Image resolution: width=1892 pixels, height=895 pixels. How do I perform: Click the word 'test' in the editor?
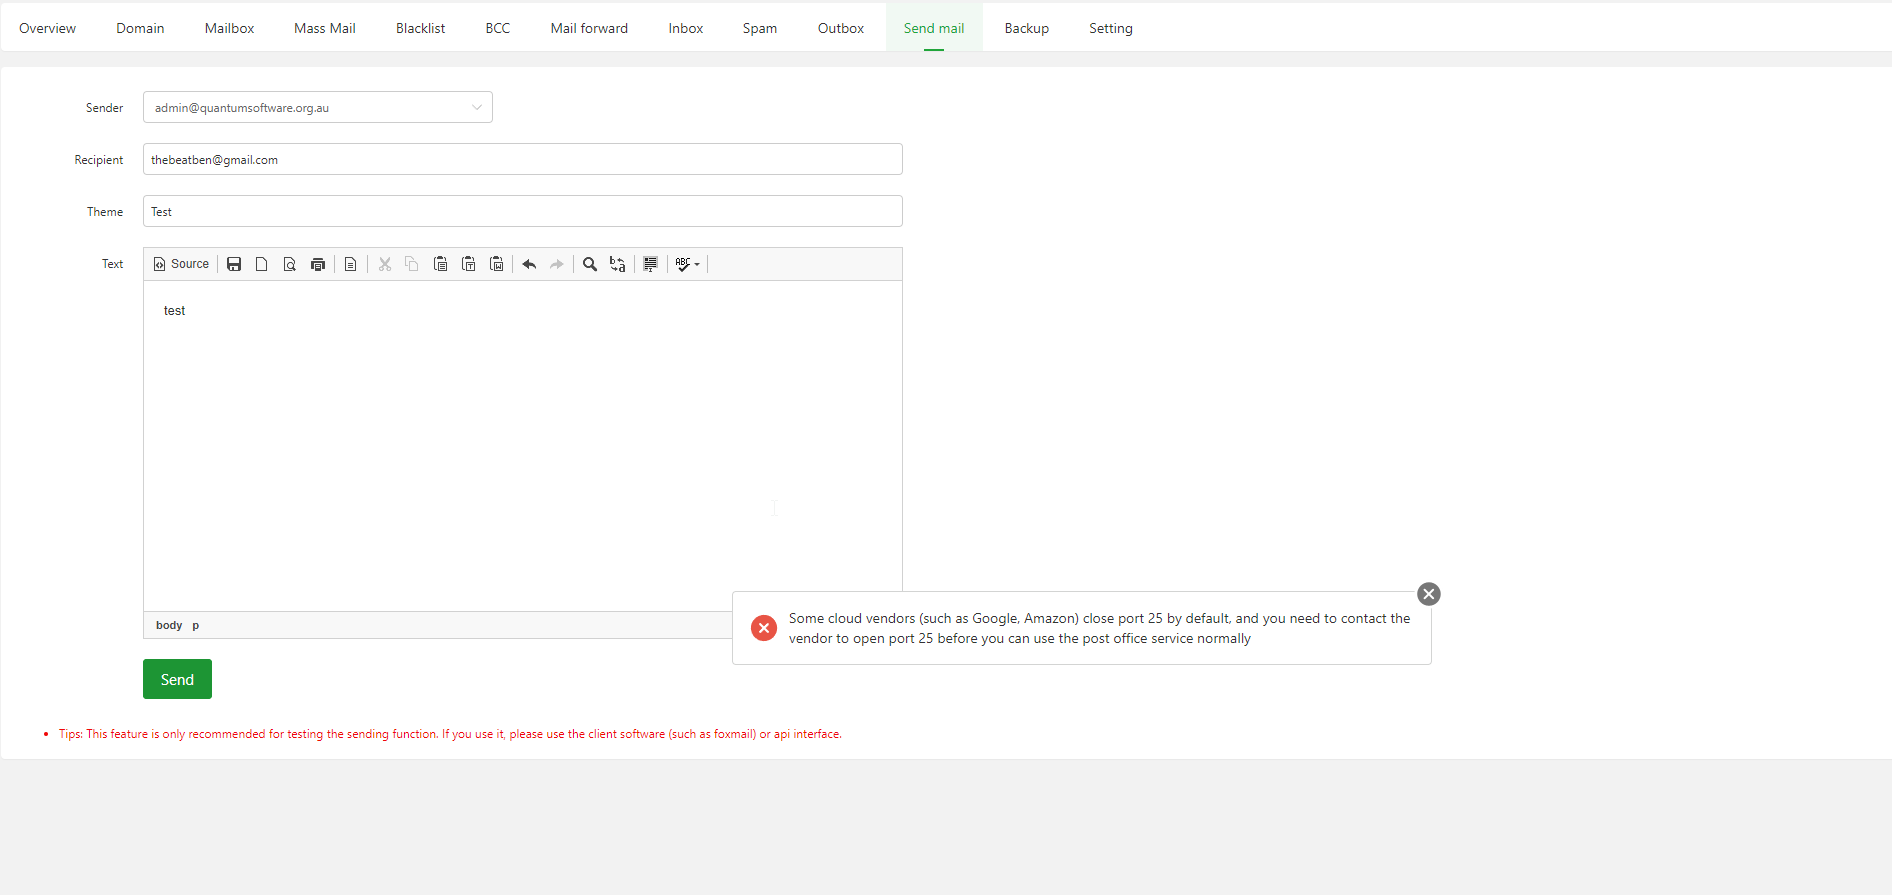pyautogui.click(x=175, y=311)
